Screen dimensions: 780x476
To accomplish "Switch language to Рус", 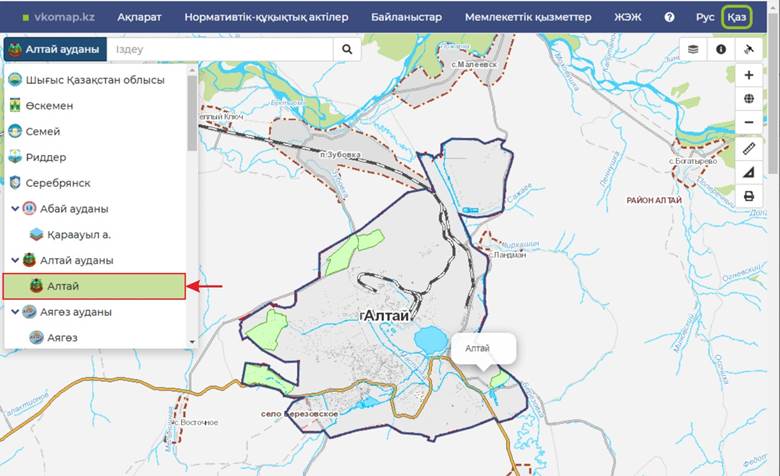I will point(705,17).
